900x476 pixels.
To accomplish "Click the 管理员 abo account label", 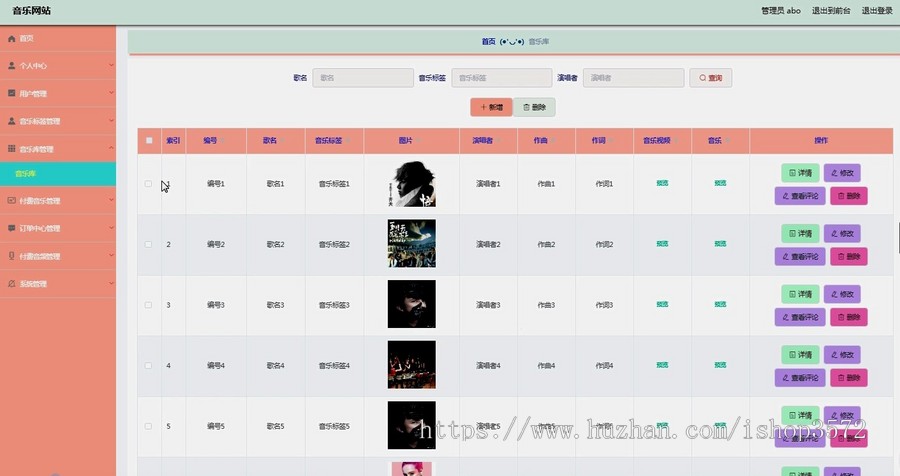I will (781, 10).
